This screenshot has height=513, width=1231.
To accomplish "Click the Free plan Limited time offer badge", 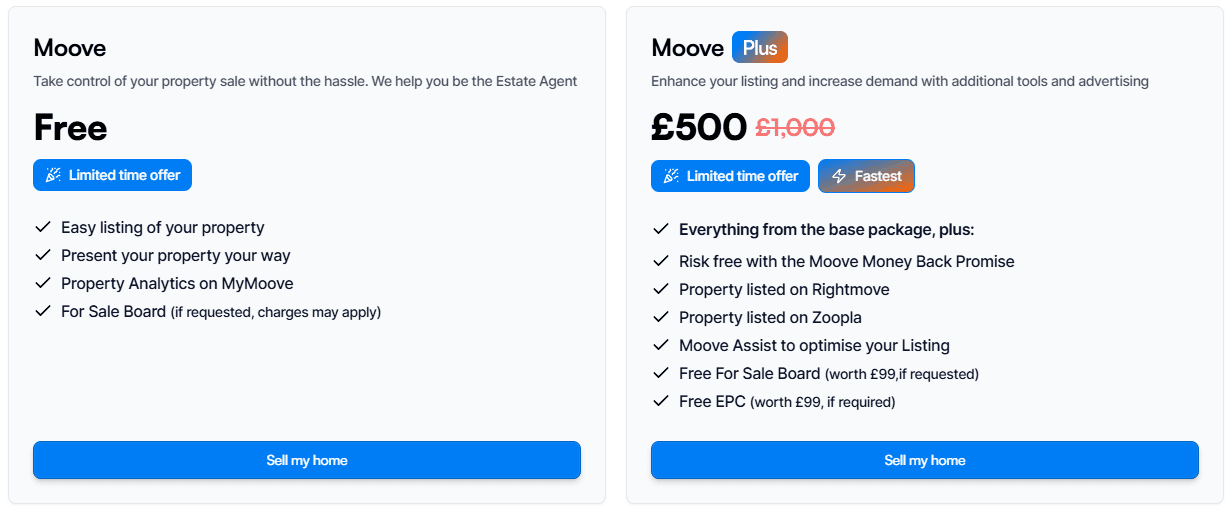I will point(112,175).
